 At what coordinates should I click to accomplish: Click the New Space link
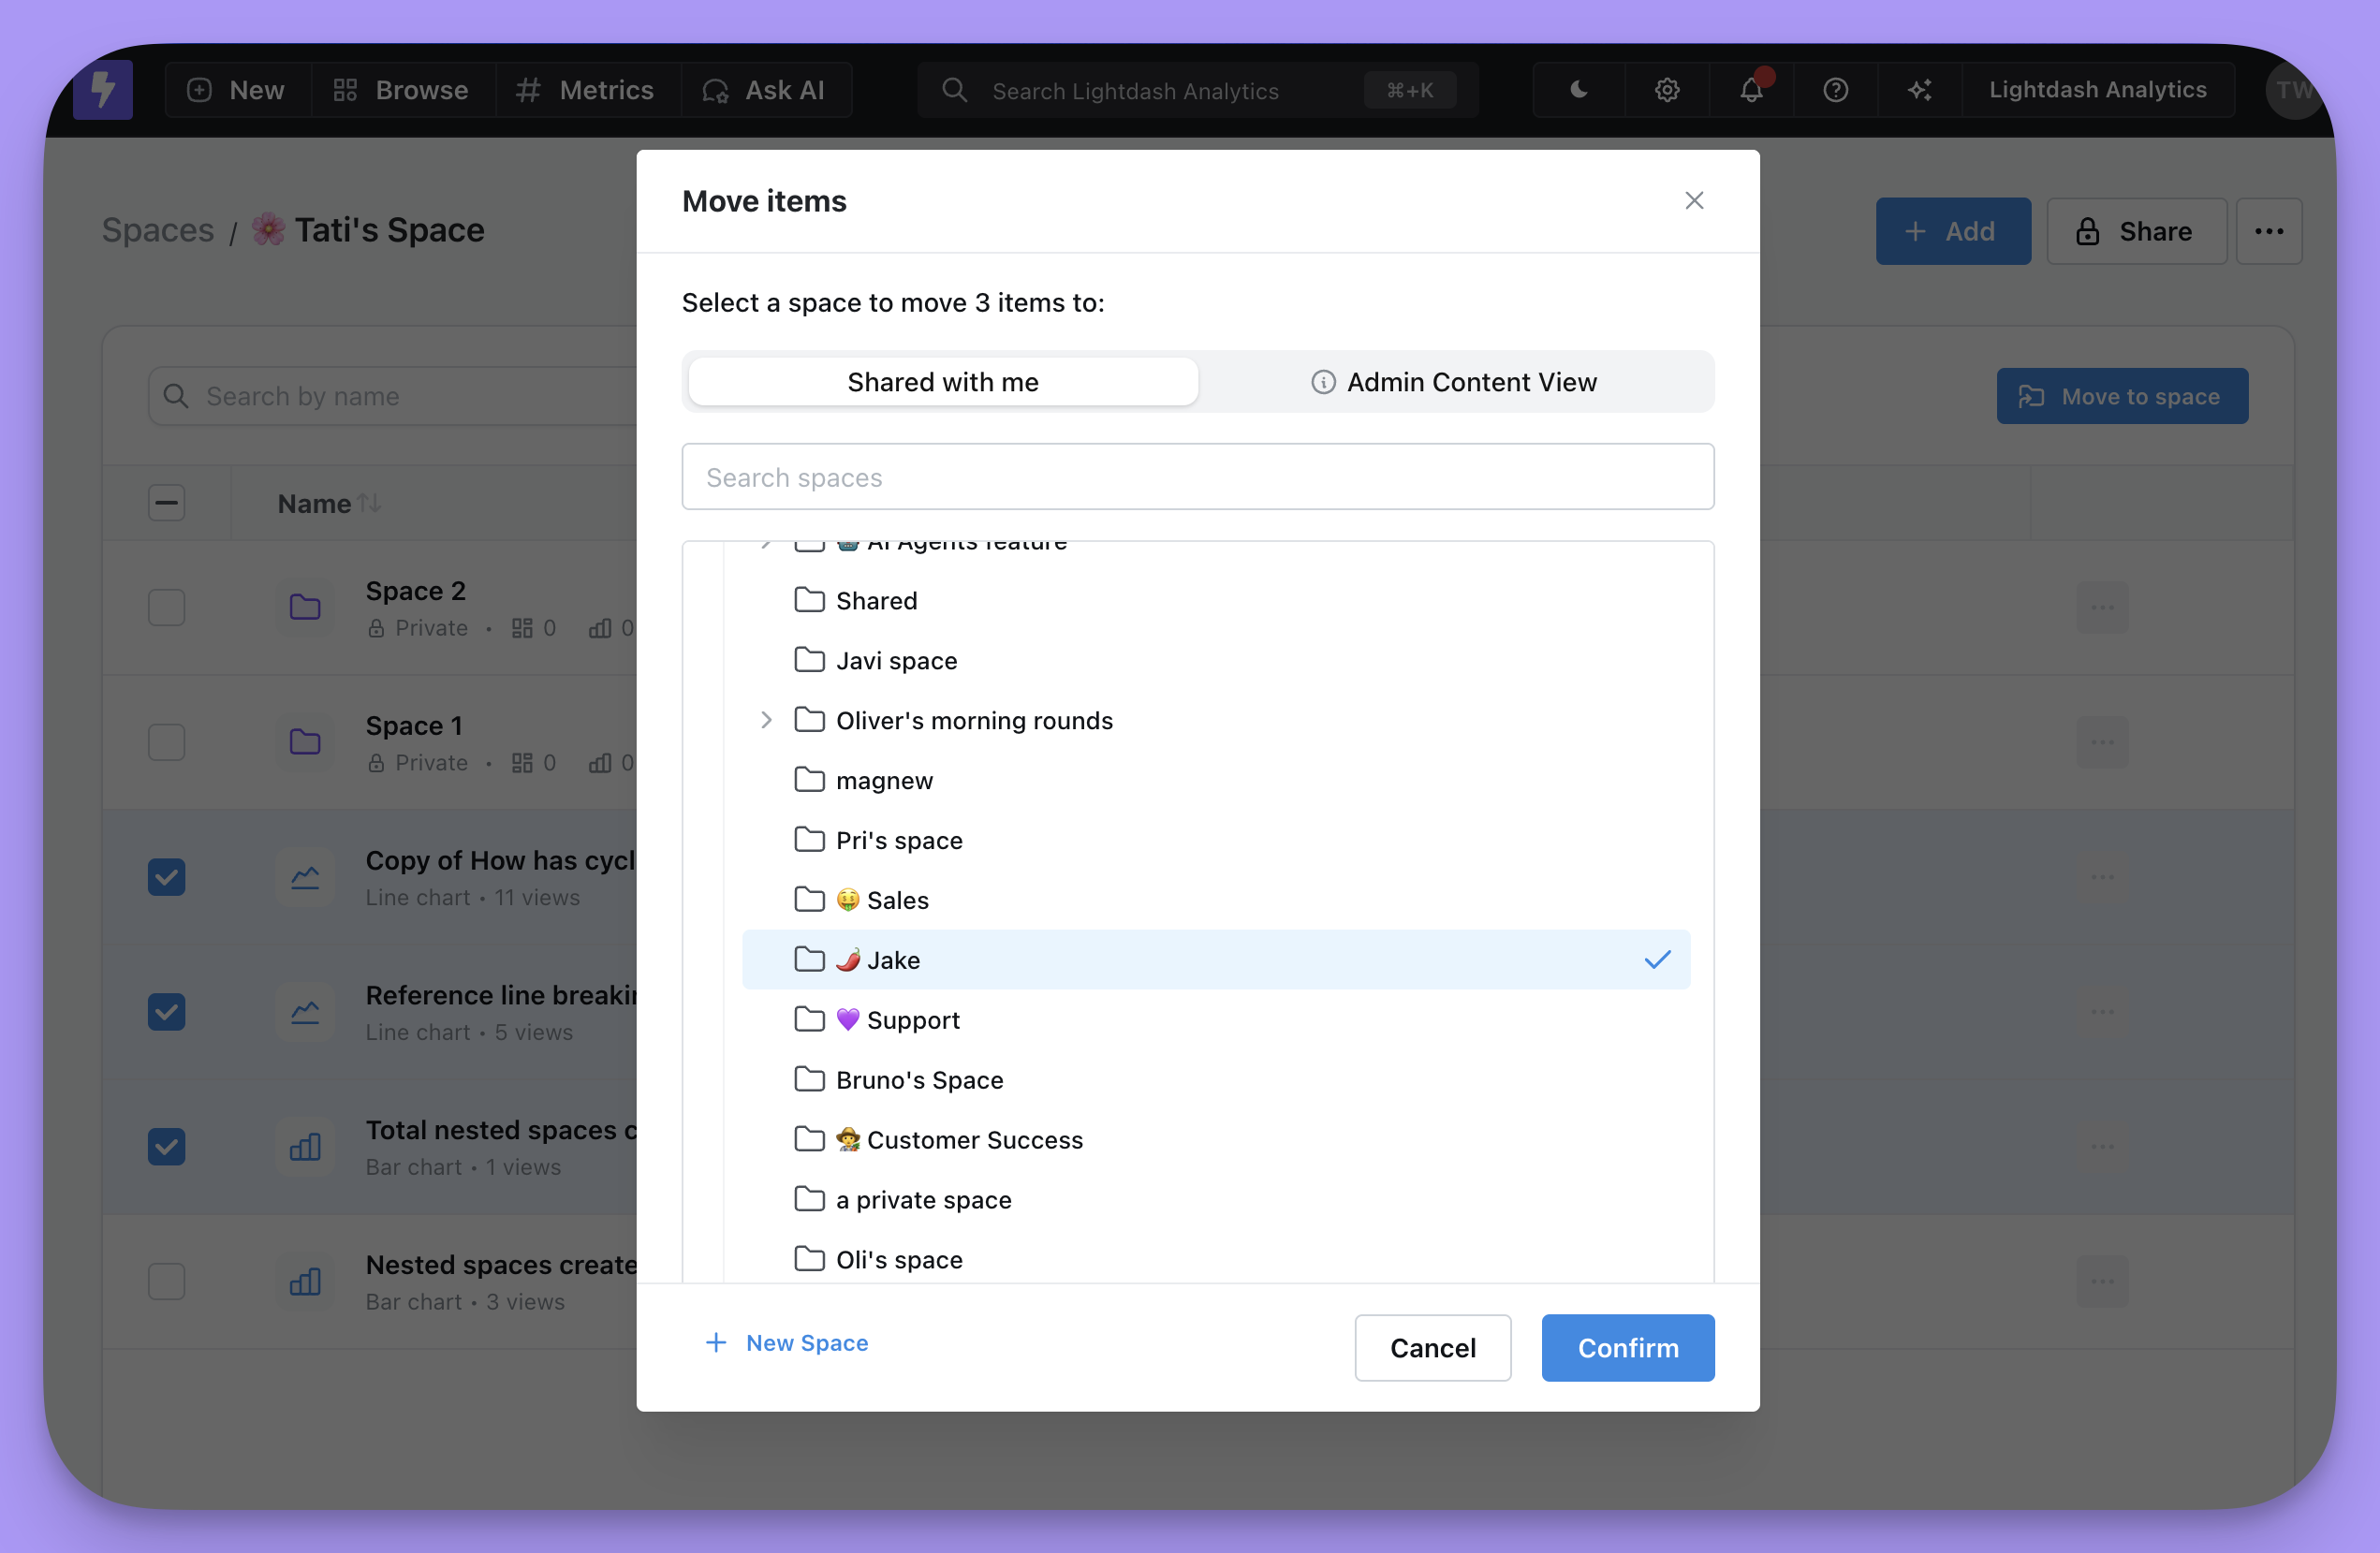787,1343
